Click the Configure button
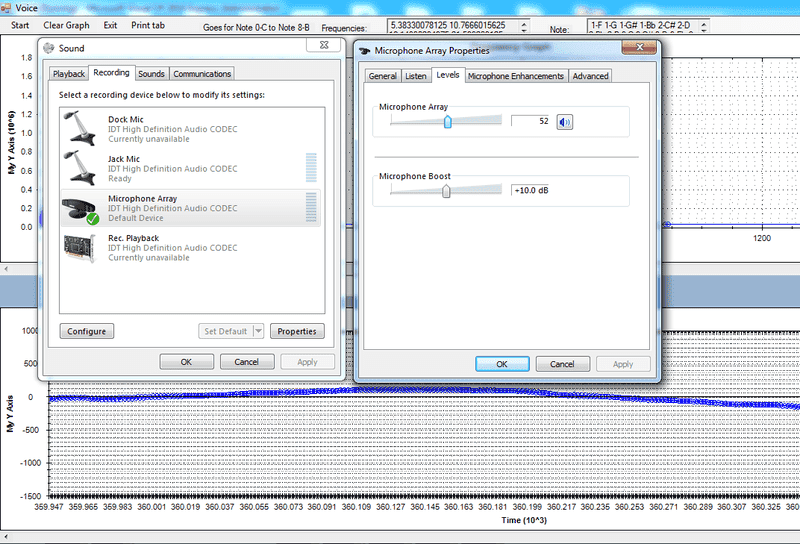 86,331
